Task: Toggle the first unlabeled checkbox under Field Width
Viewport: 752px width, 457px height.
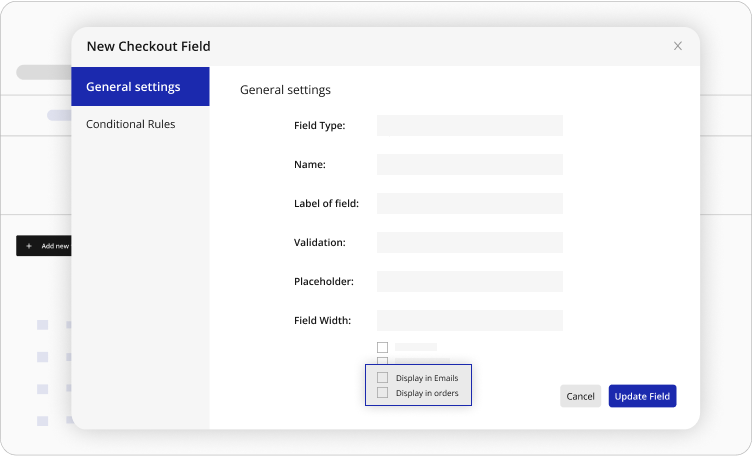Action: 382,347
